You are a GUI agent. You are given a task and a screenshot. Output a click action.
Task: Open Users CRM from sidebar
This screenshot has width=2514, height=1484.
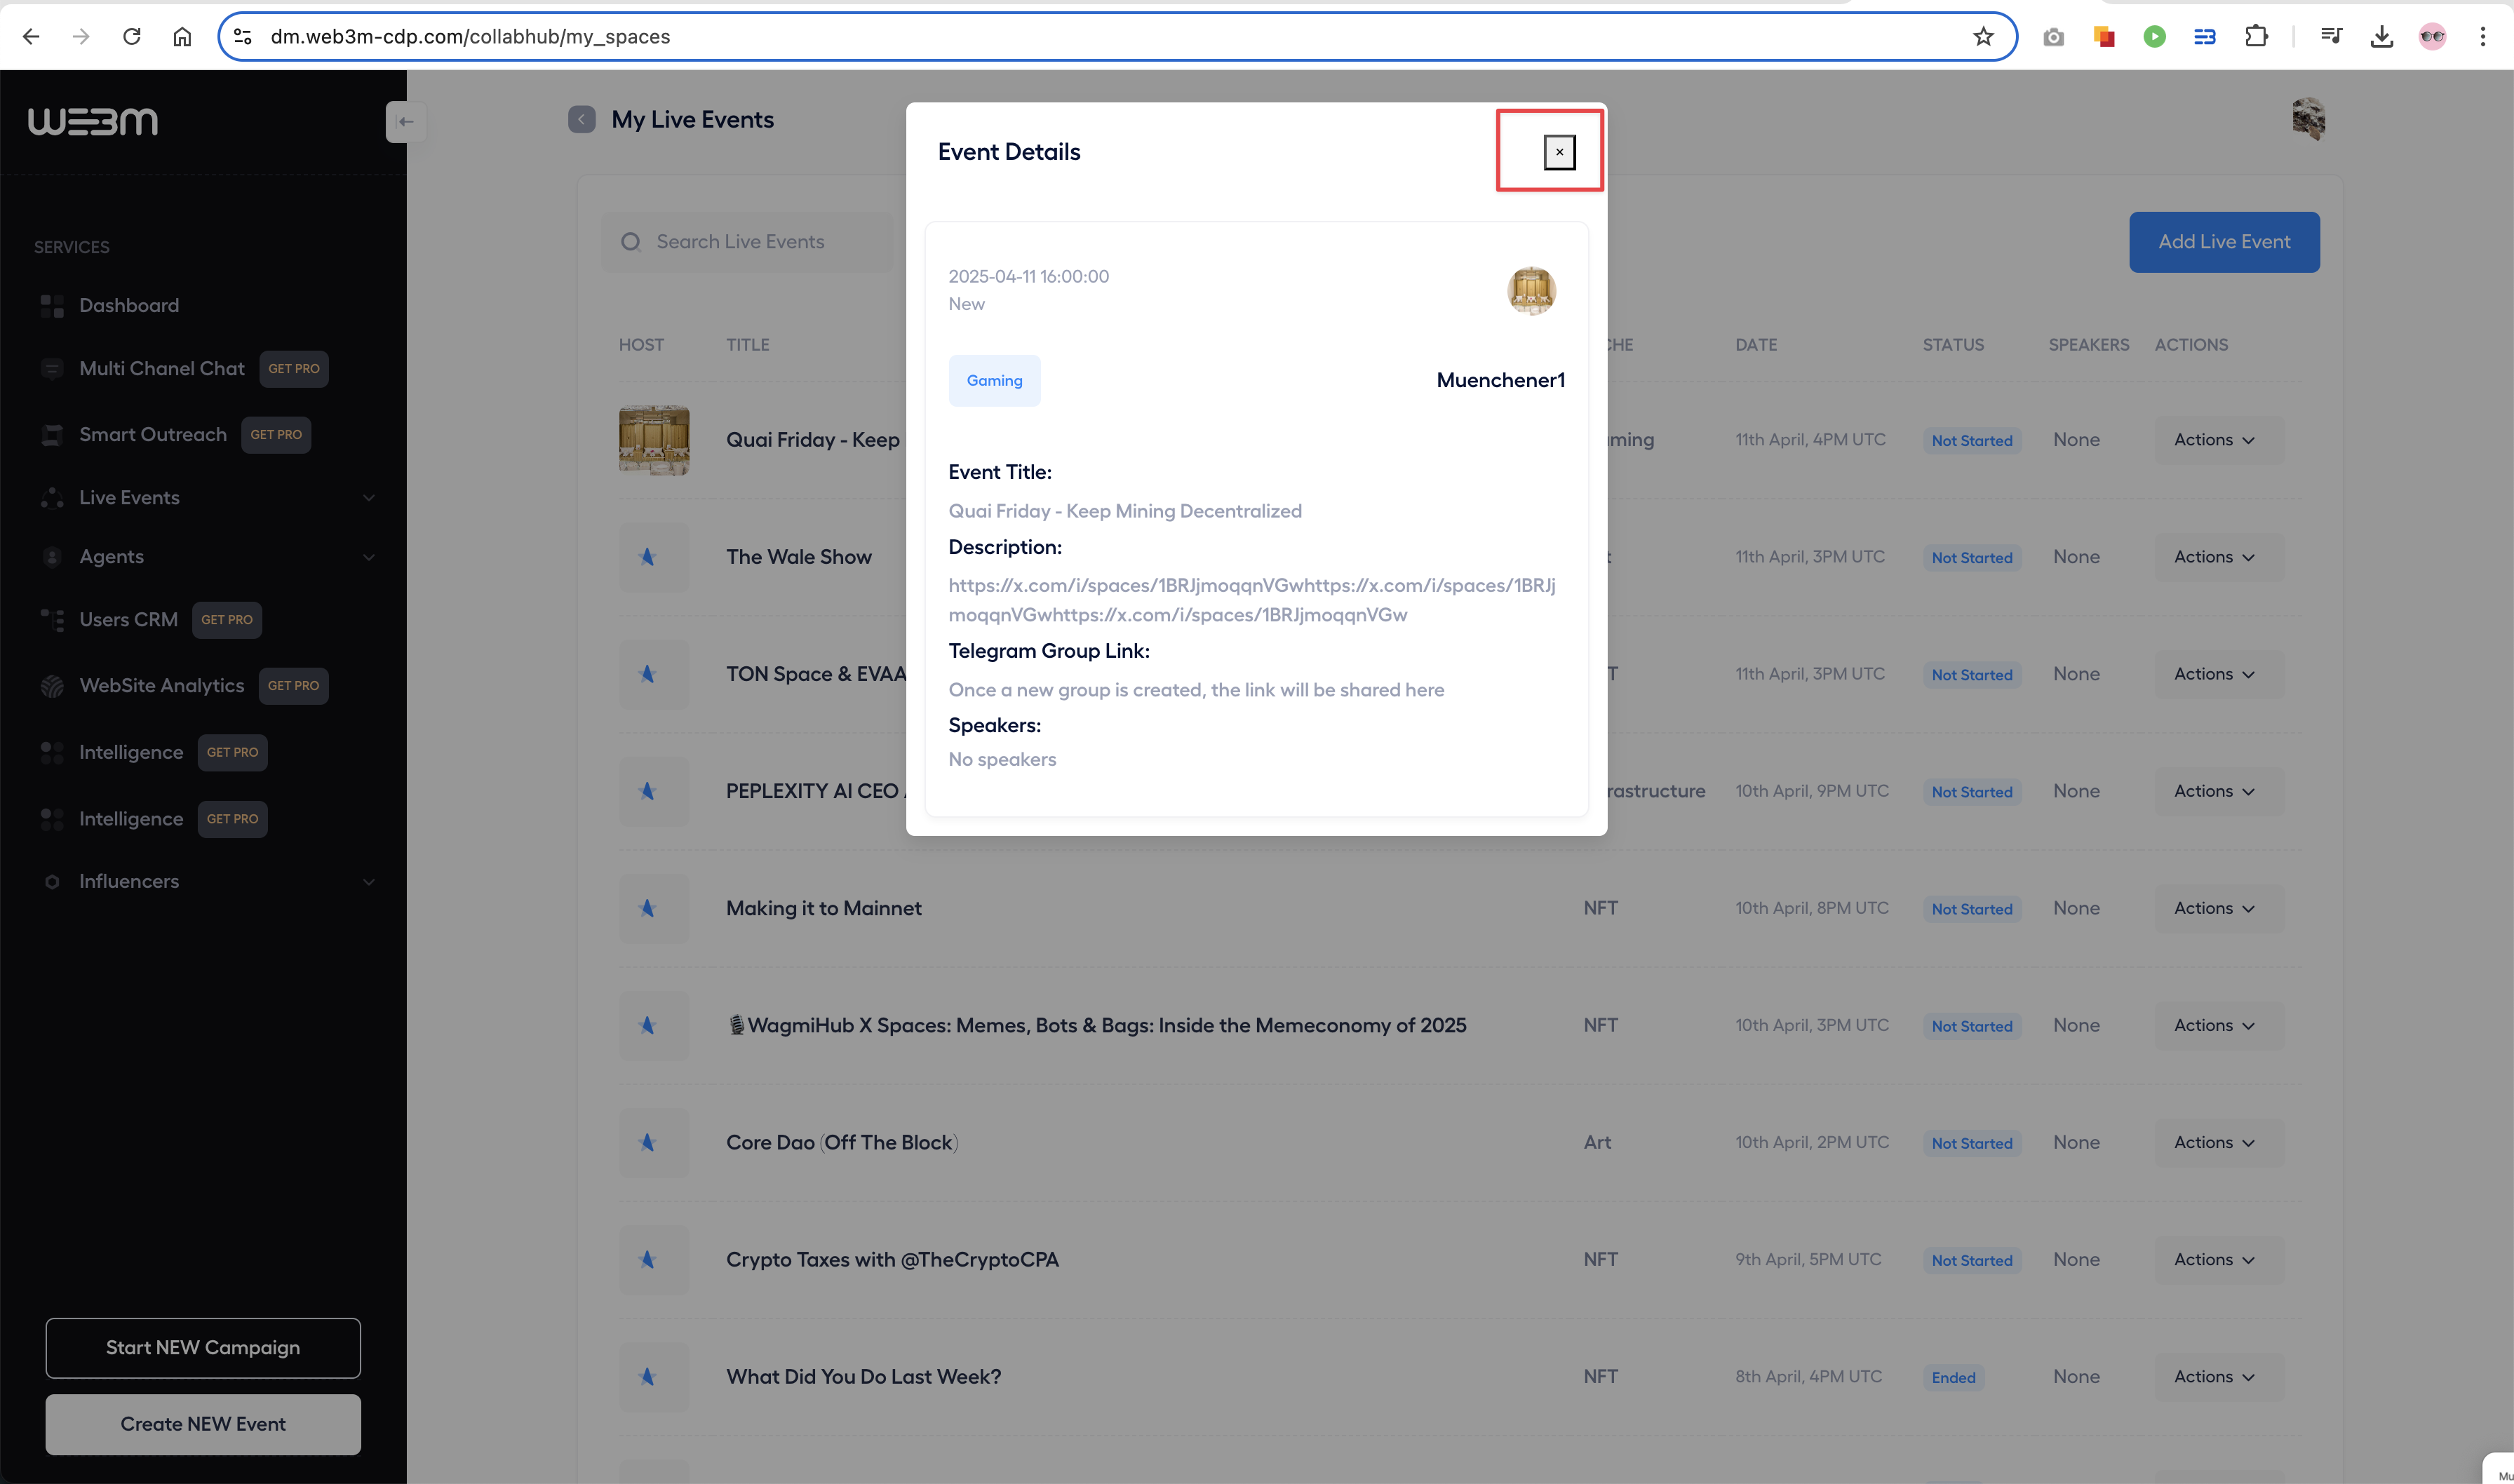[128, 620]
